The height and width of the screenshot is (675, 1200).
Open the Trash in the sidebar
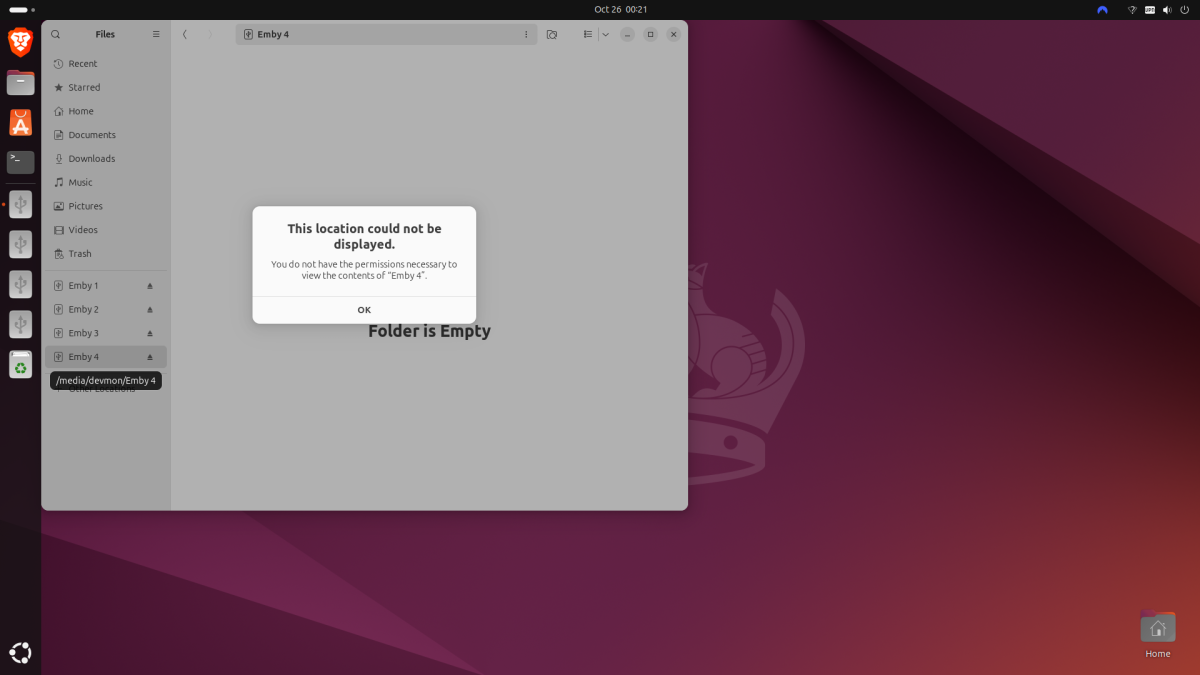[78, 253]
